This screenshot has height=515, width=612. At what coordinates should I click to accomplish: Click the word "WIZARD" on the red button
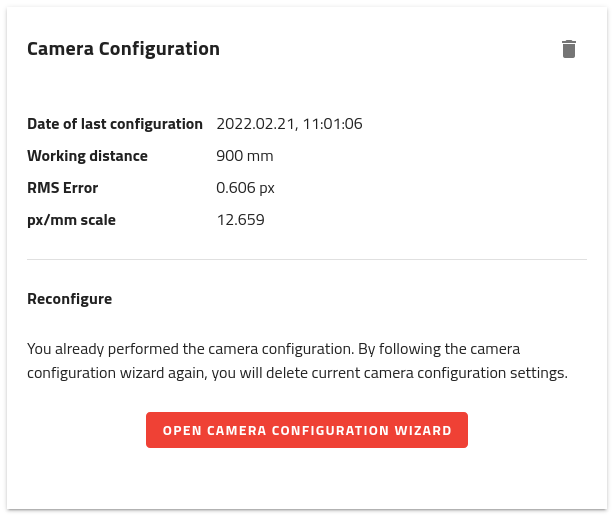[423, 430]
